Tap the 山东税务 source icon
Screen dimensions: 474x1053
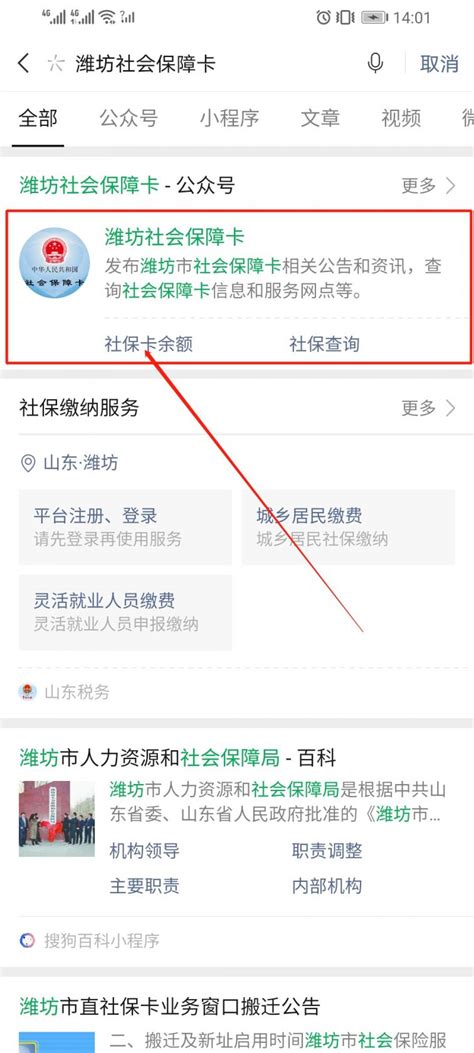28,692
